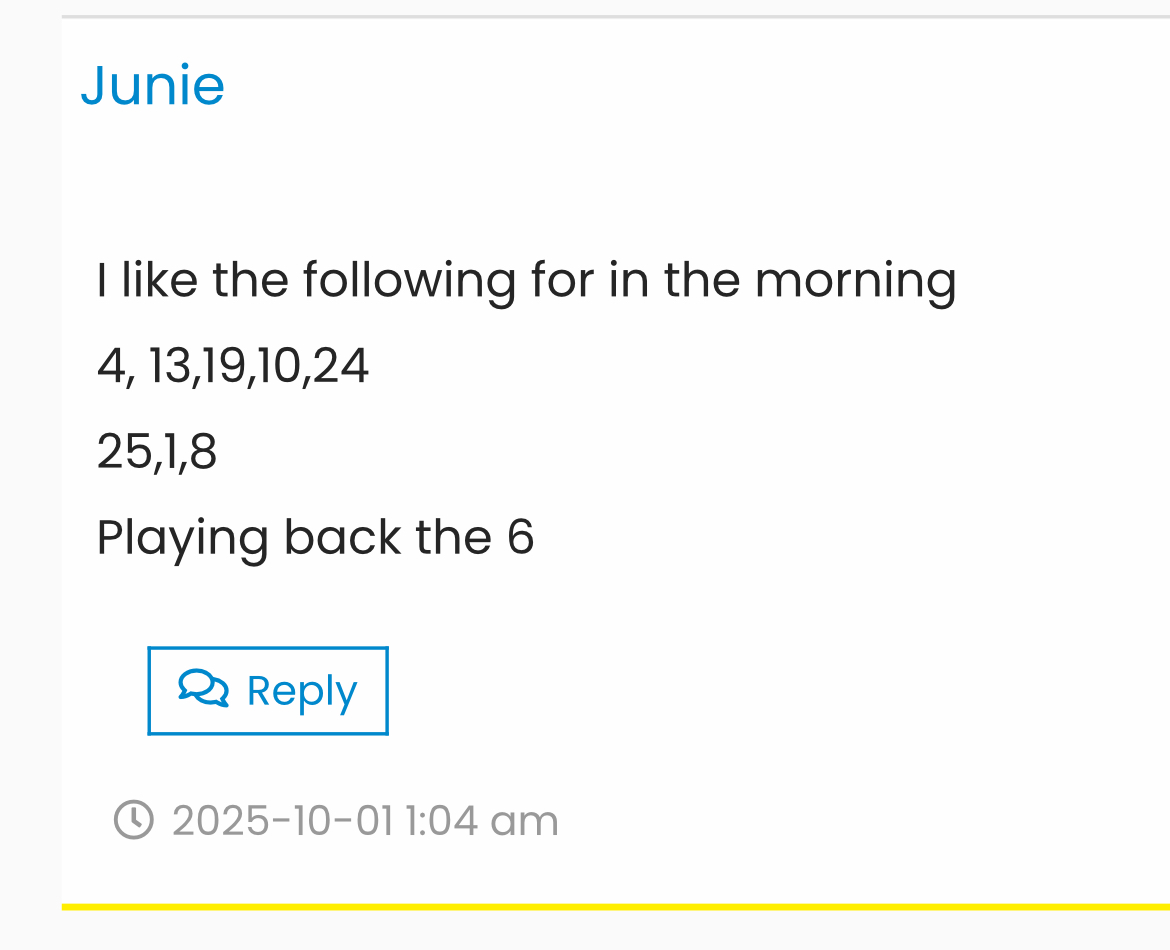Click the clock icon beside the timestamp
The height and width of the screenshot is (950, 1170).
coord(134,819)
